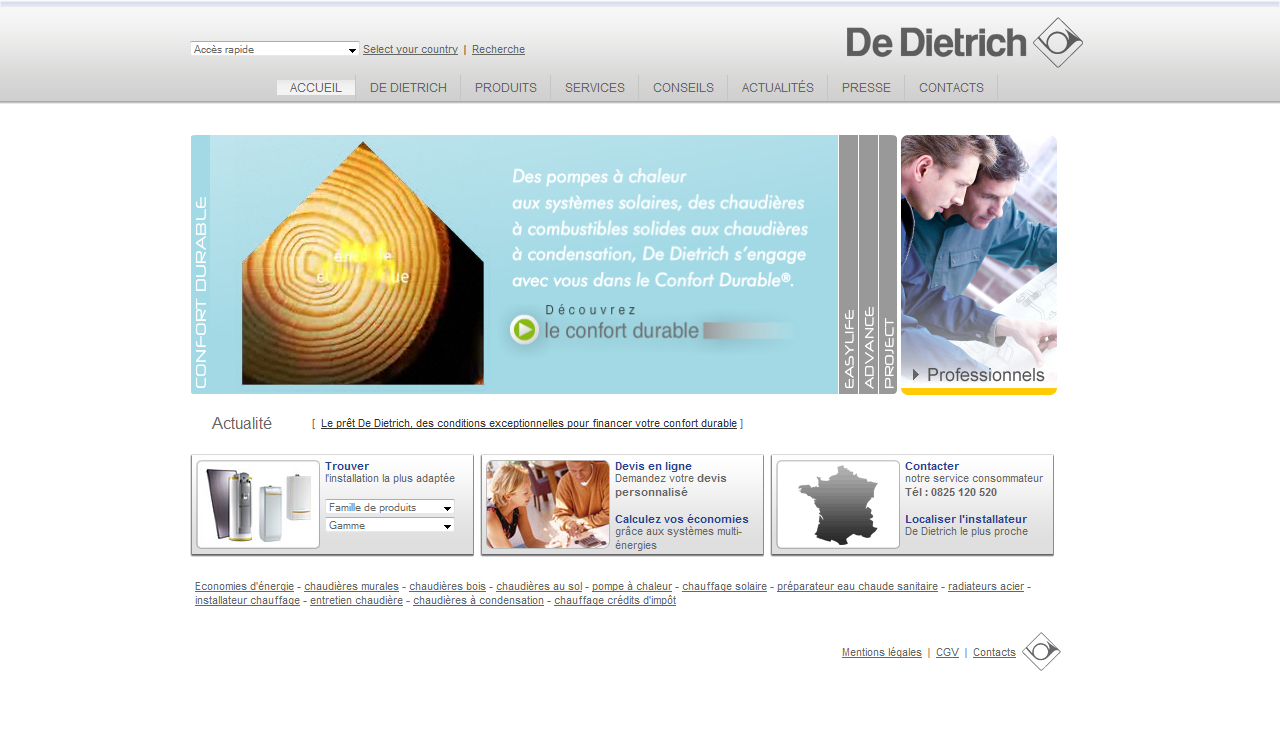Click the Recherche link
The height and width of the screenshot is (735, 1280).
498,50
